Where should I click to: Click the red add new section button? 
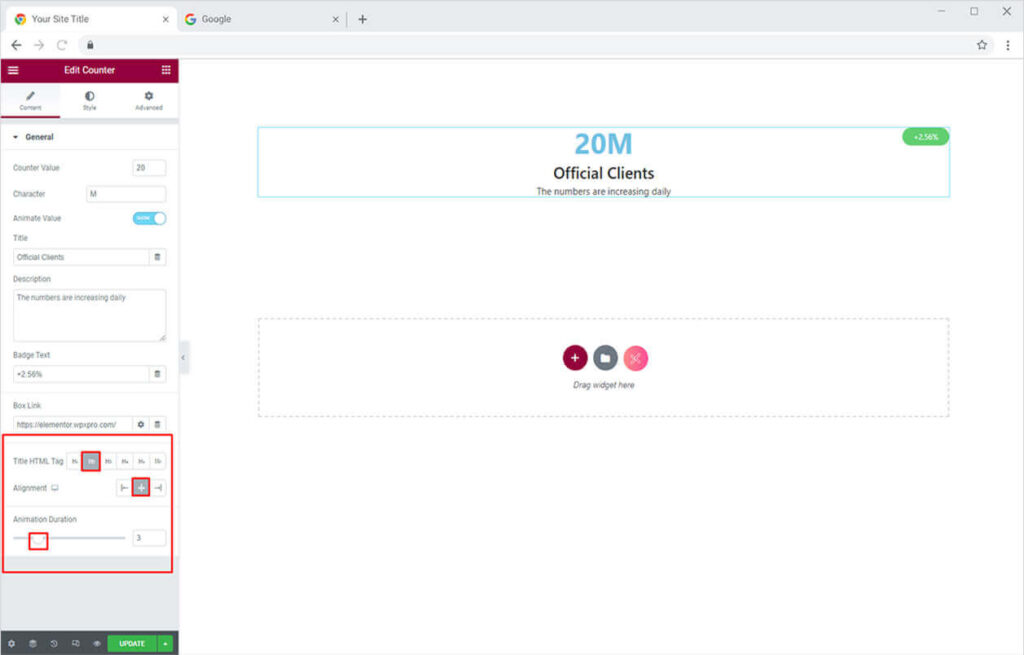coord(574,358)
